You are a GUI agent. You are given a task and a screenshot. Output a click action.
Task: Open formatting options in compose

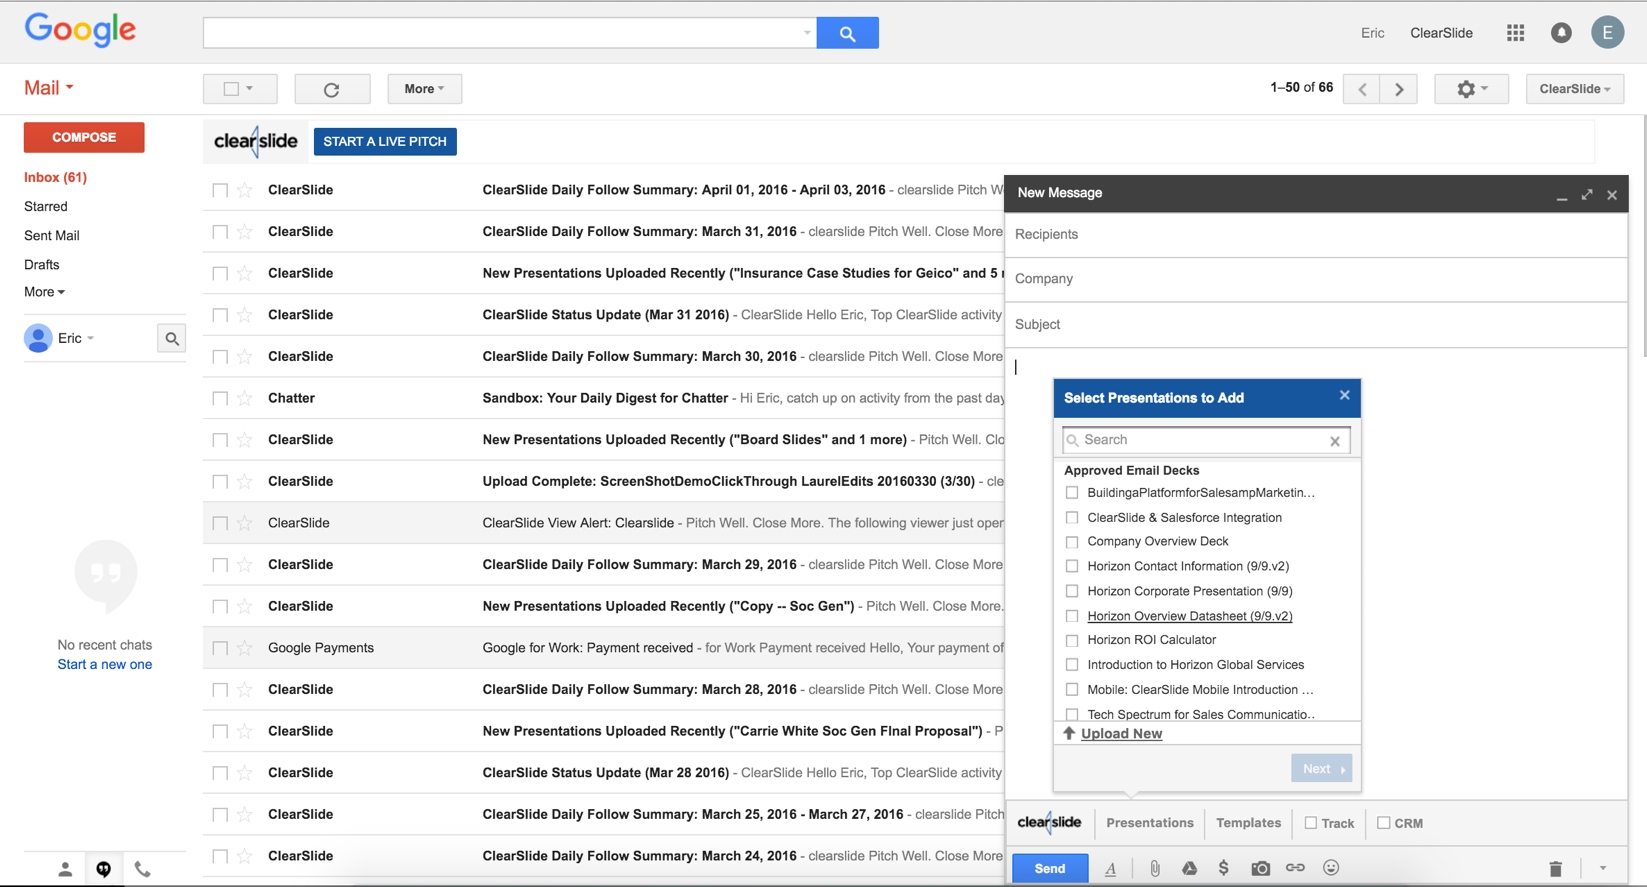(x=1110, y=869)
